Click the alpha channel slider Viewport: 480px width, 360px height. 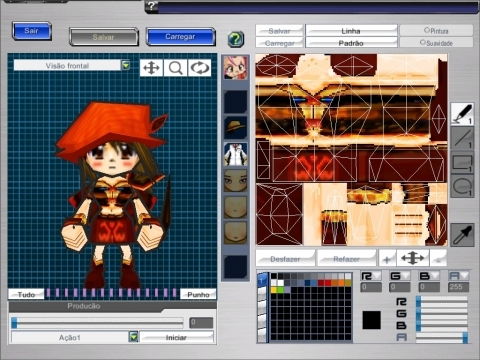tap(442, 337)
